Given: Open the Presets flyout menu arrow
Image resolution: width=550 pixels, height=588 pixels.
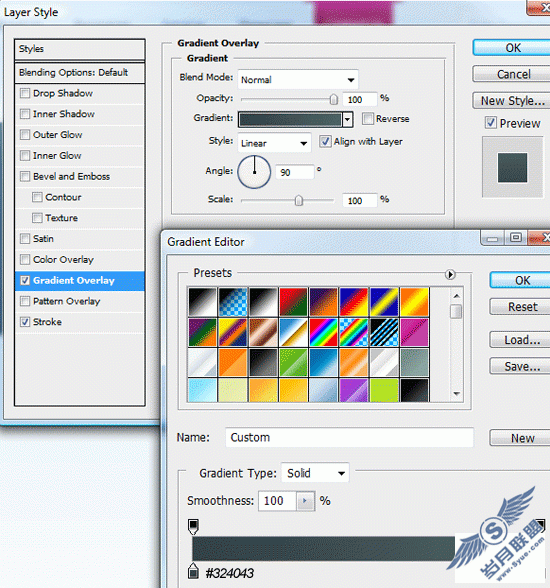Looking at the screenshot, I should pyautogui.click(x=450, y=274).
